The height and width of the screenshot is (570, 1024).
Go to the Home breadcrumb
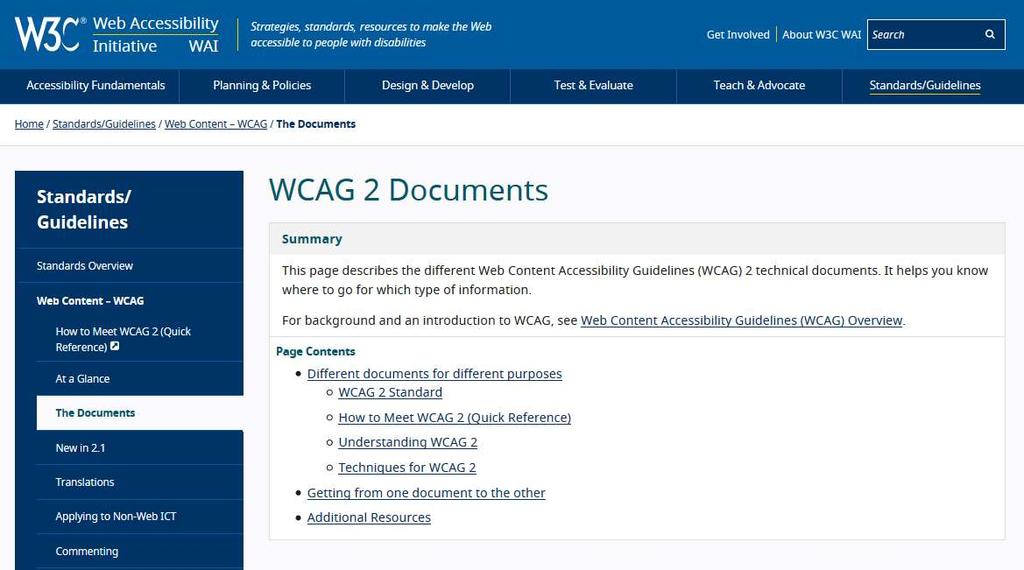pyautogui.click(x=29, y=124)
